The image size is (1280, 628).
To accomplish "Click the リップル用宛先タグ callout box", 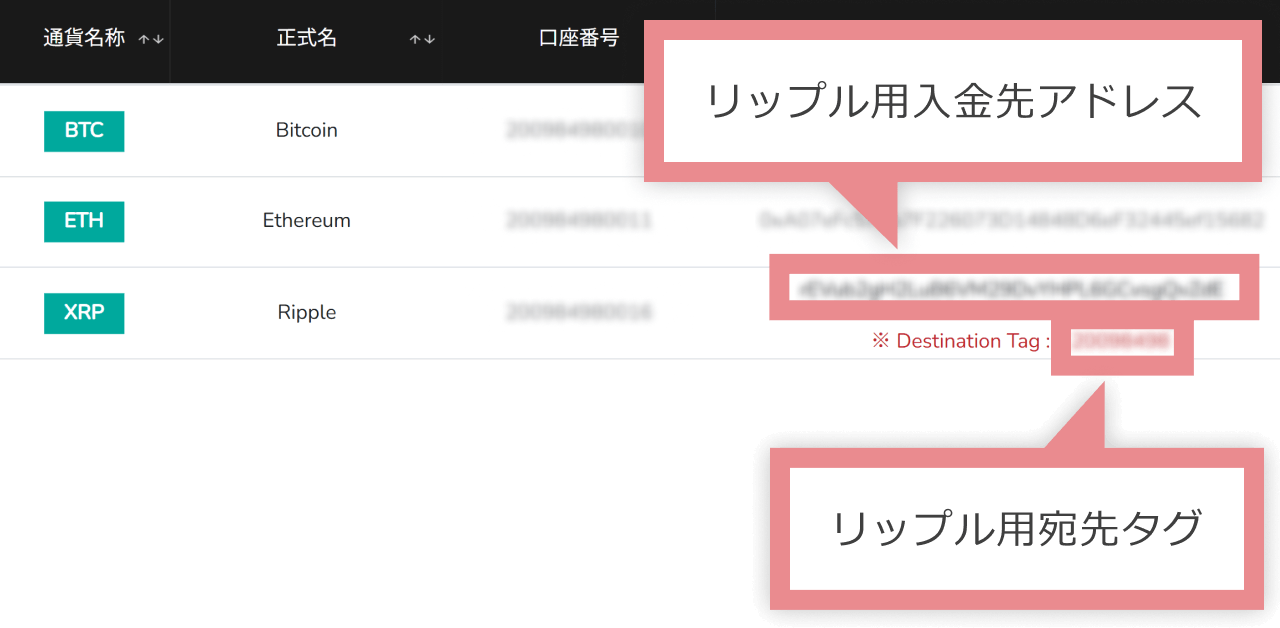I will tap(1016, 529).
